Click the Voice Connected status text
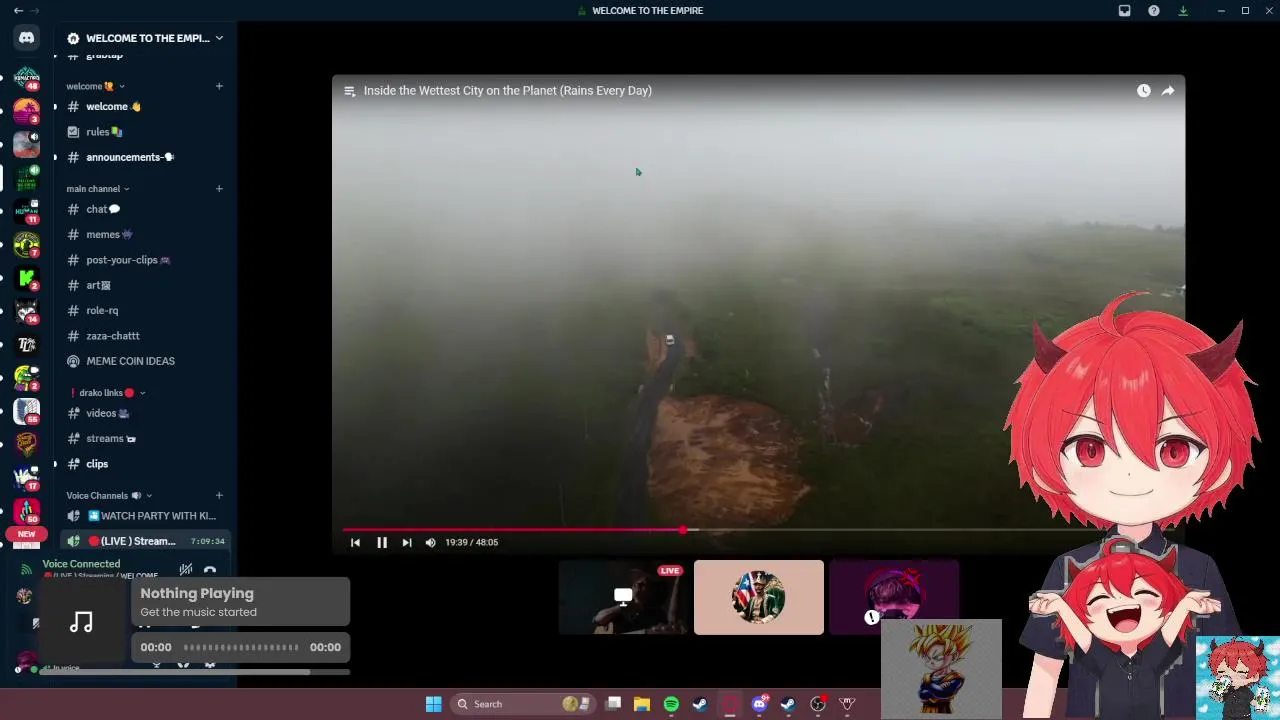 (x=81, y=564)
